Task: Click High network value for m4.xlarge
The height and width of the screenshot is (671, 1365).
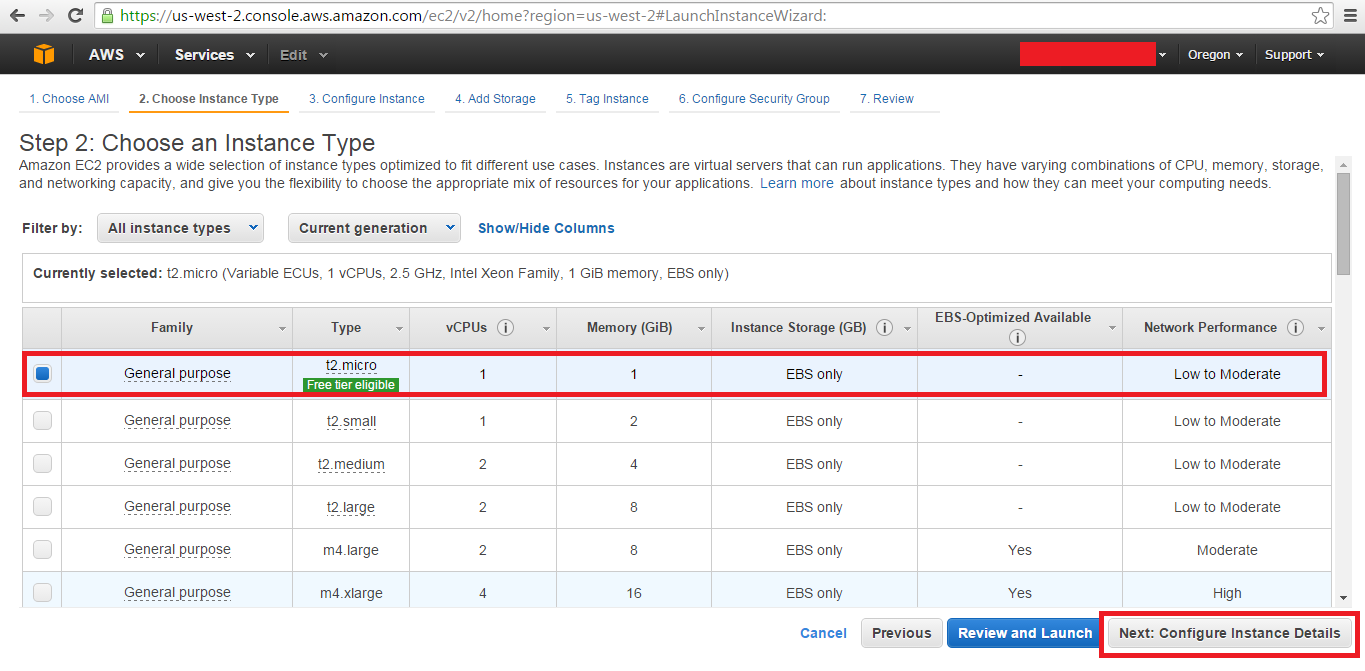Action: 1227,593
